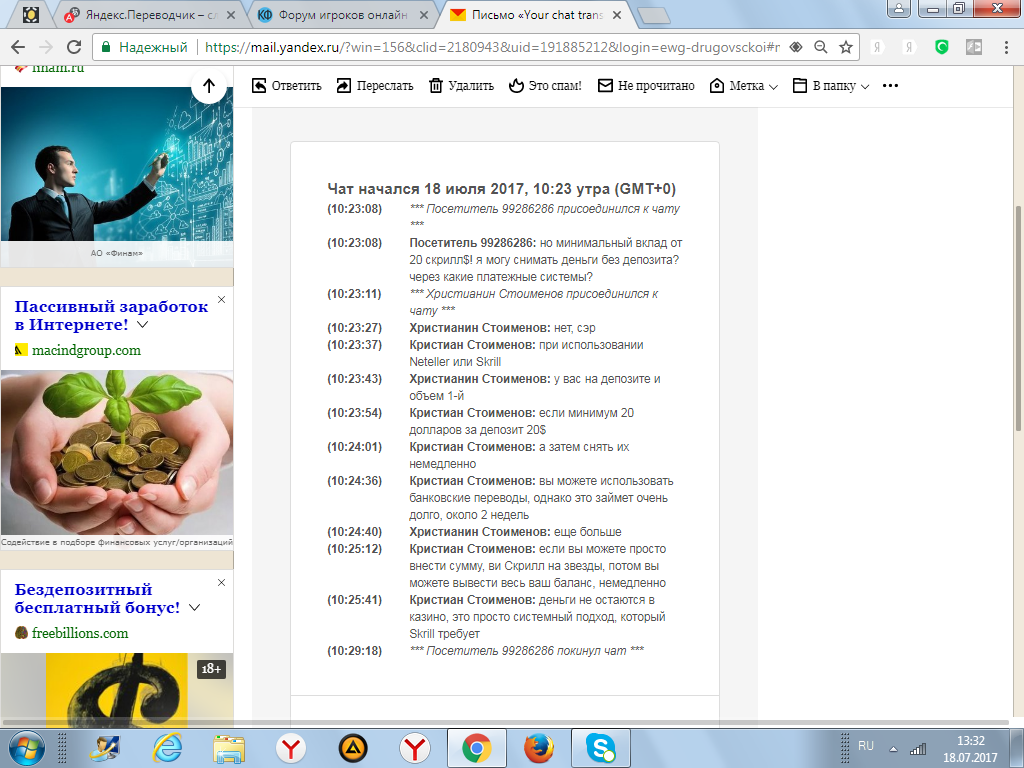Click the coins-in-hands ad image
Viewport: 1024px width, 768px height.
(x=117, y=453)
